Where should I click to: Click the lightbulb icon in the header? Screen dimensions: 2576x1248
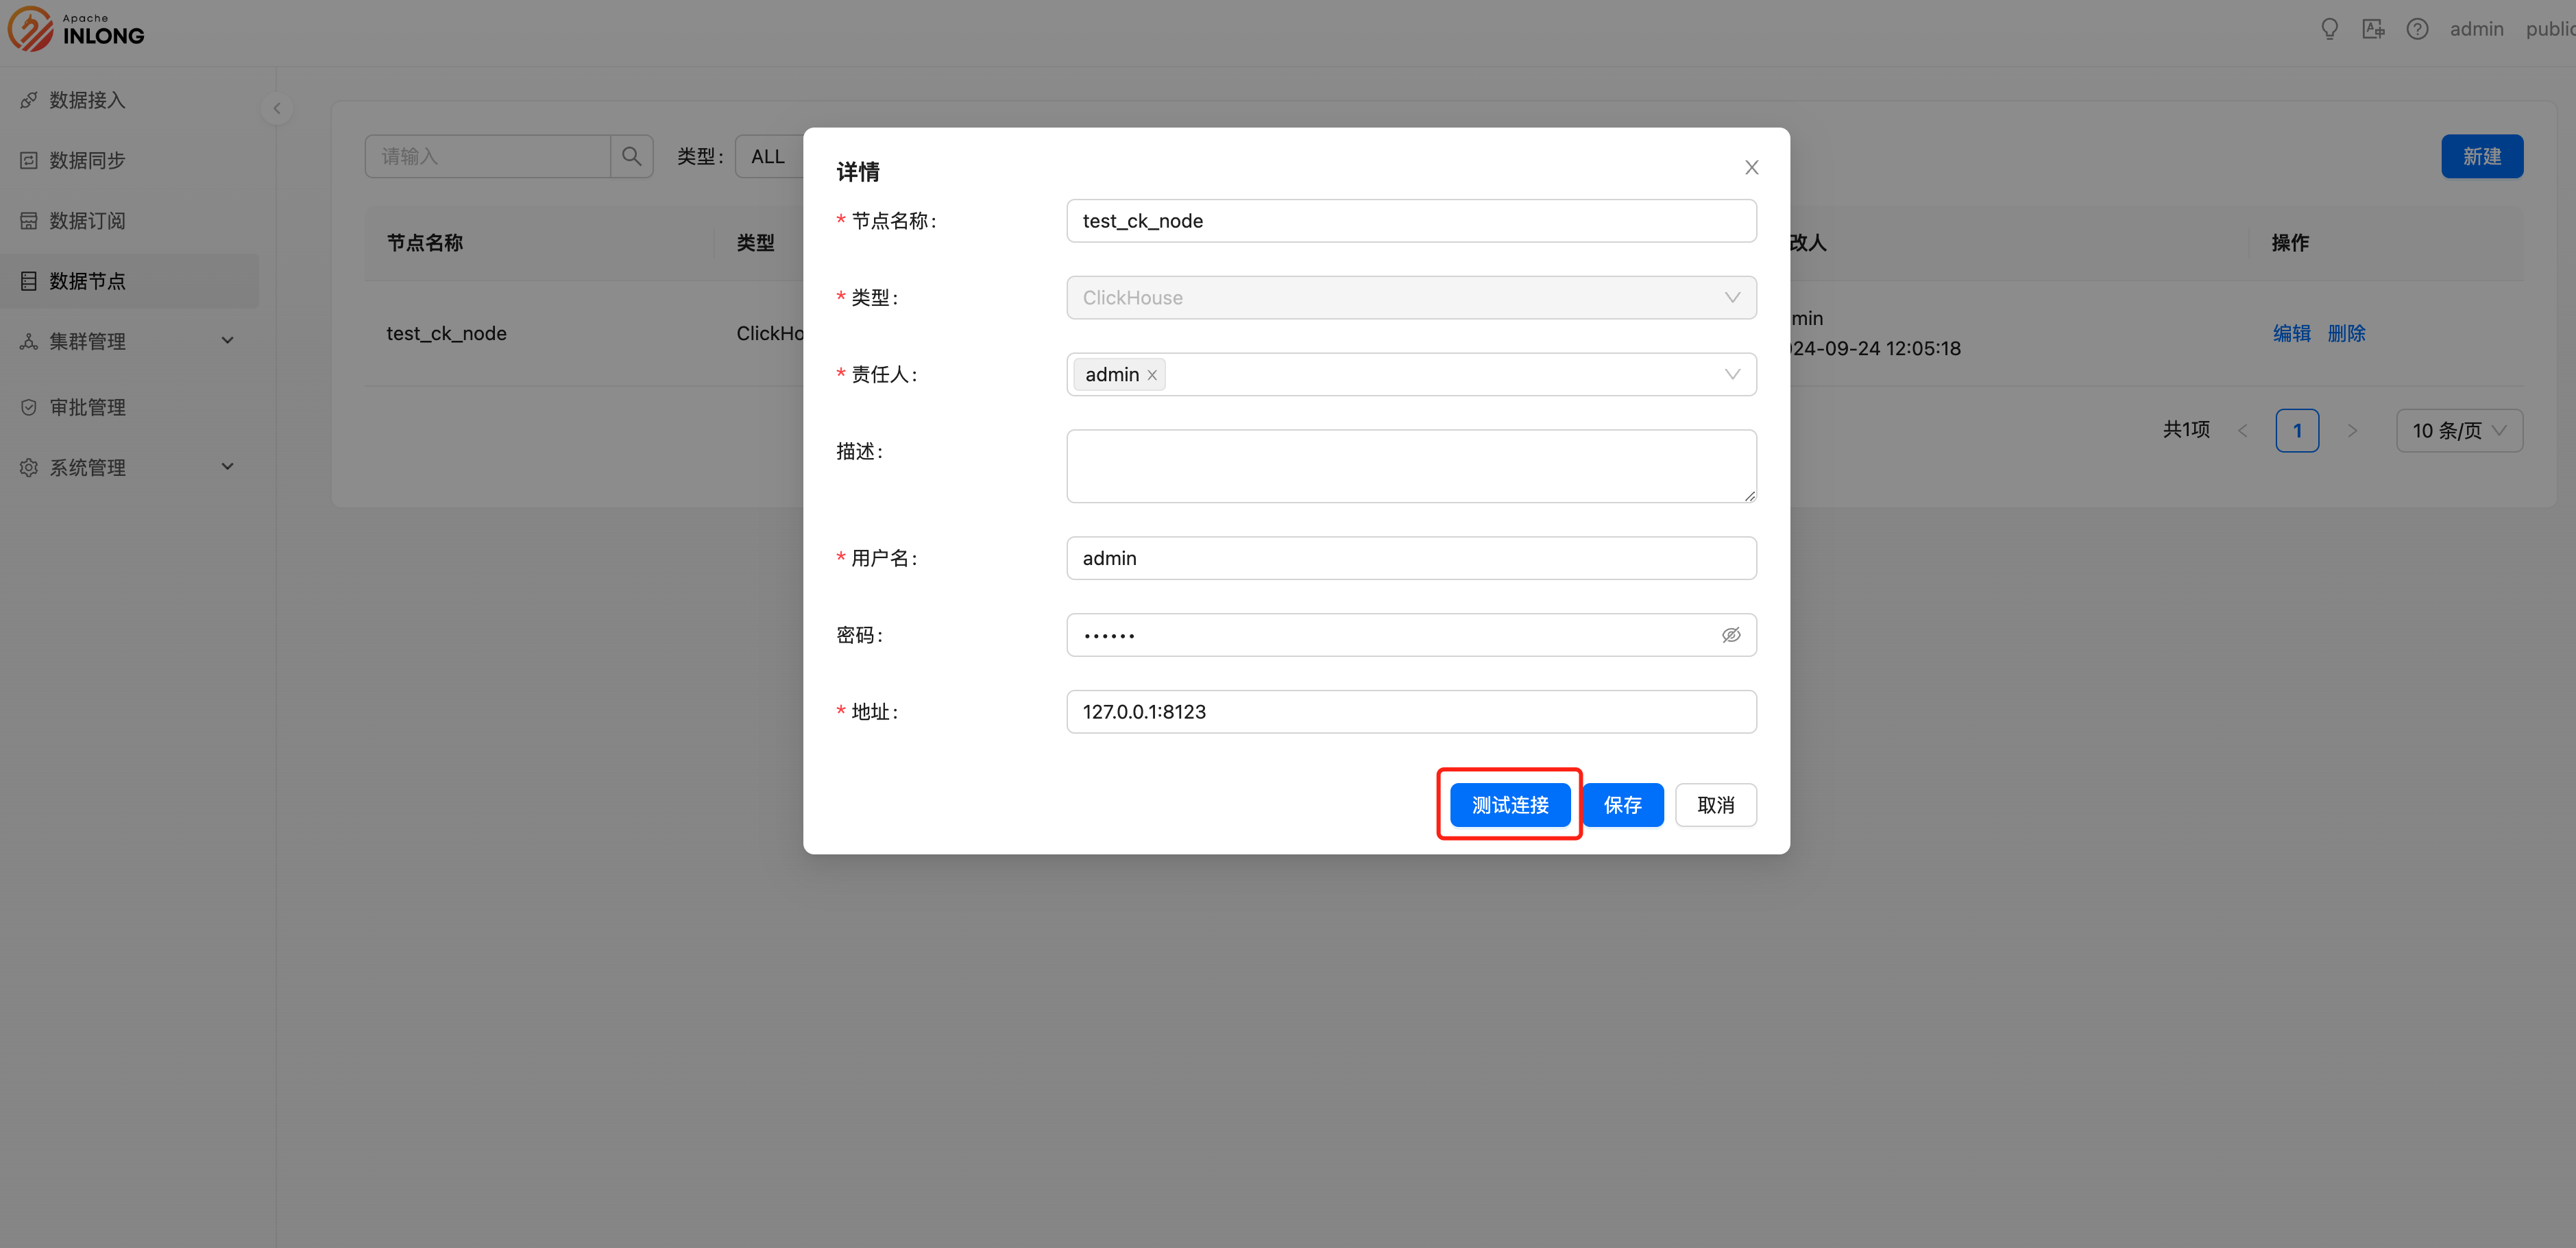pyautogui.click(x=2329, y=28)
